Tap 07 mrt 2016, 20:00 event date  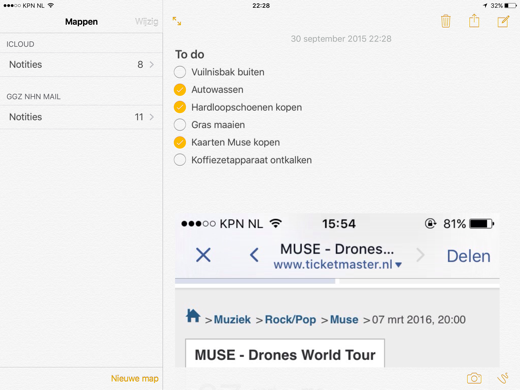pyautogui.click(x=419, y=320)
